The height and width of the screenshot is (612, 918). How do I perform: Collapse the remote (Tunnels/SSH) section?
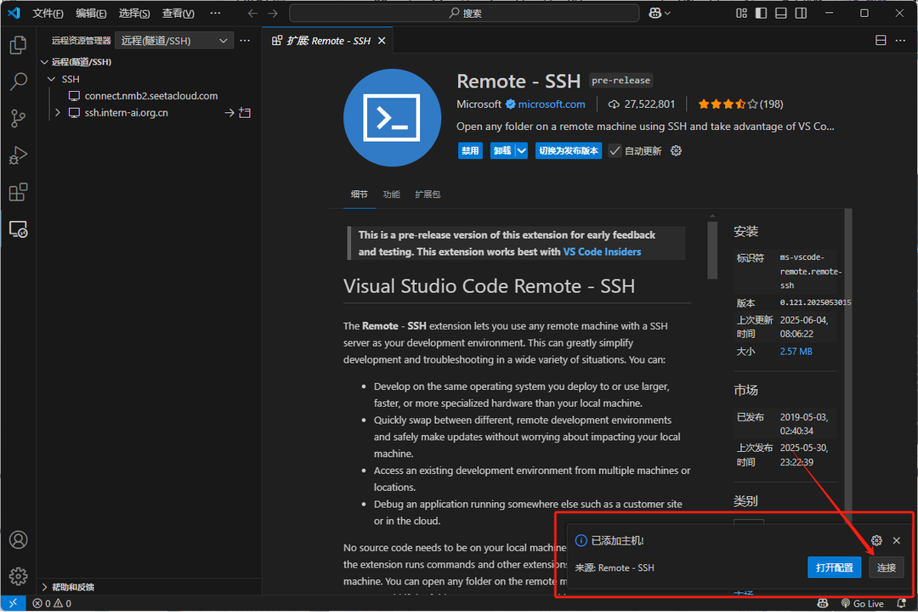44,62
